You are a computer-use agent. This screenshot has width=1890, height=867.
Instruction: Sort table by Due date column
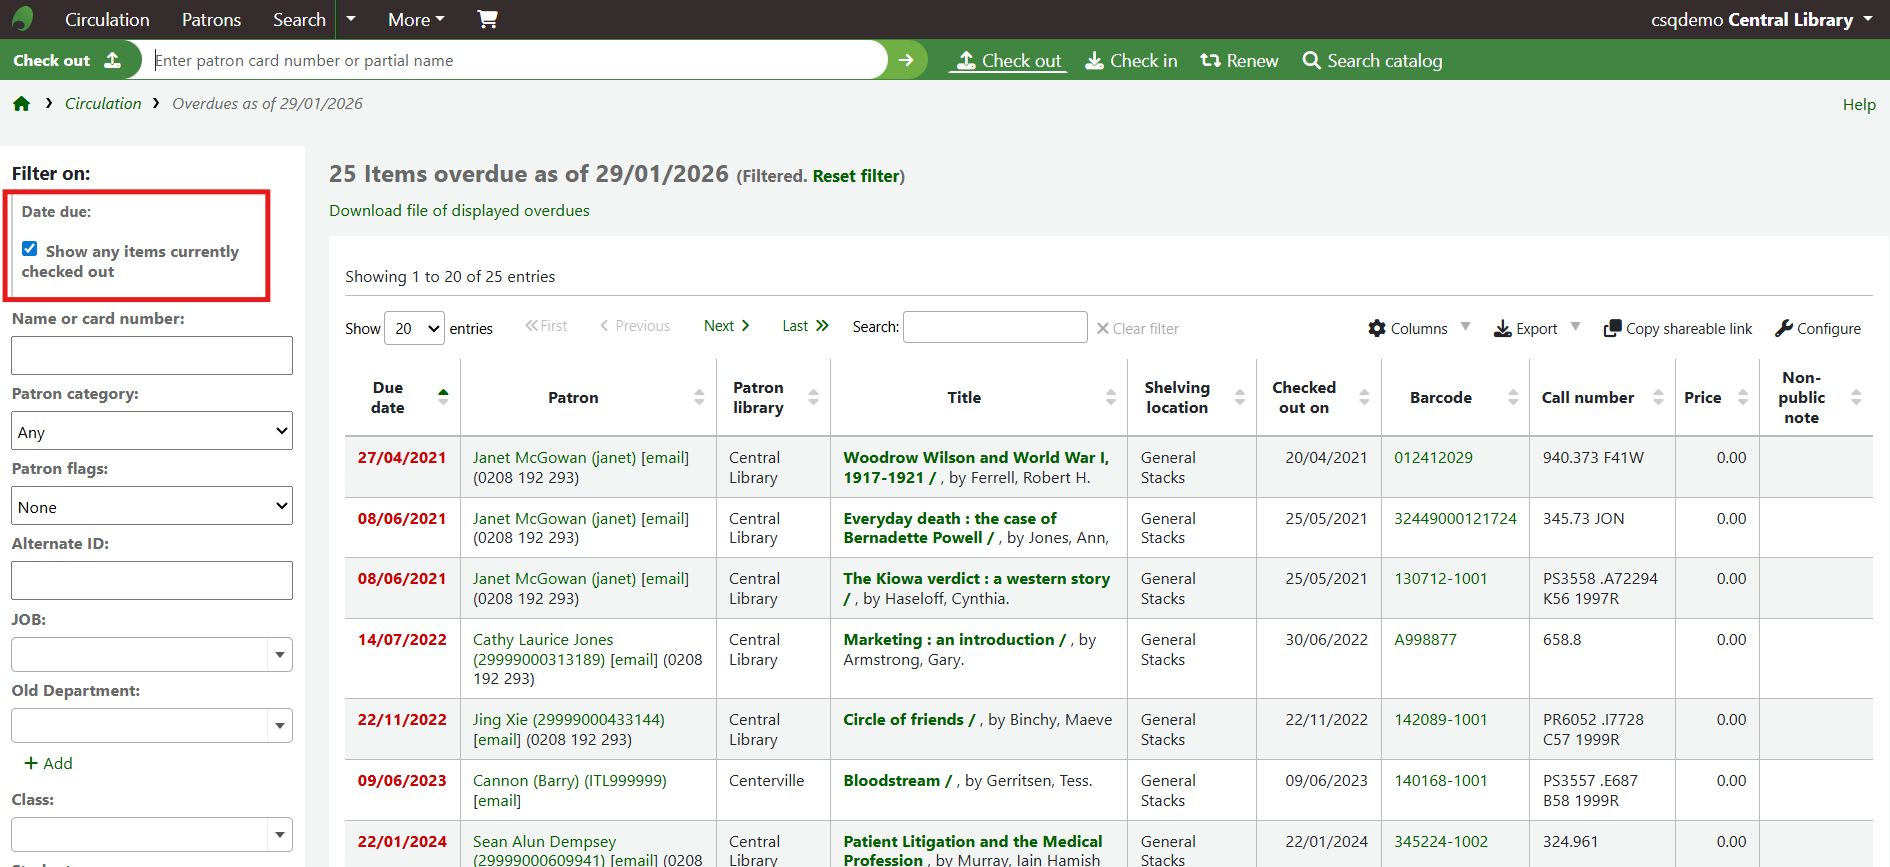pos(401,397)
